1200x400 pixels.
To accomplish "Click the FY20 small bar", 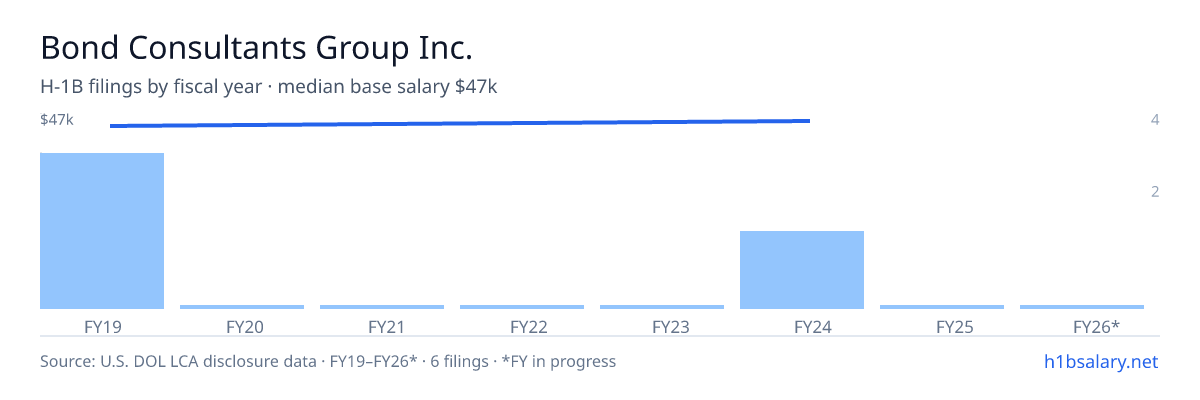I will coord(242,307).
